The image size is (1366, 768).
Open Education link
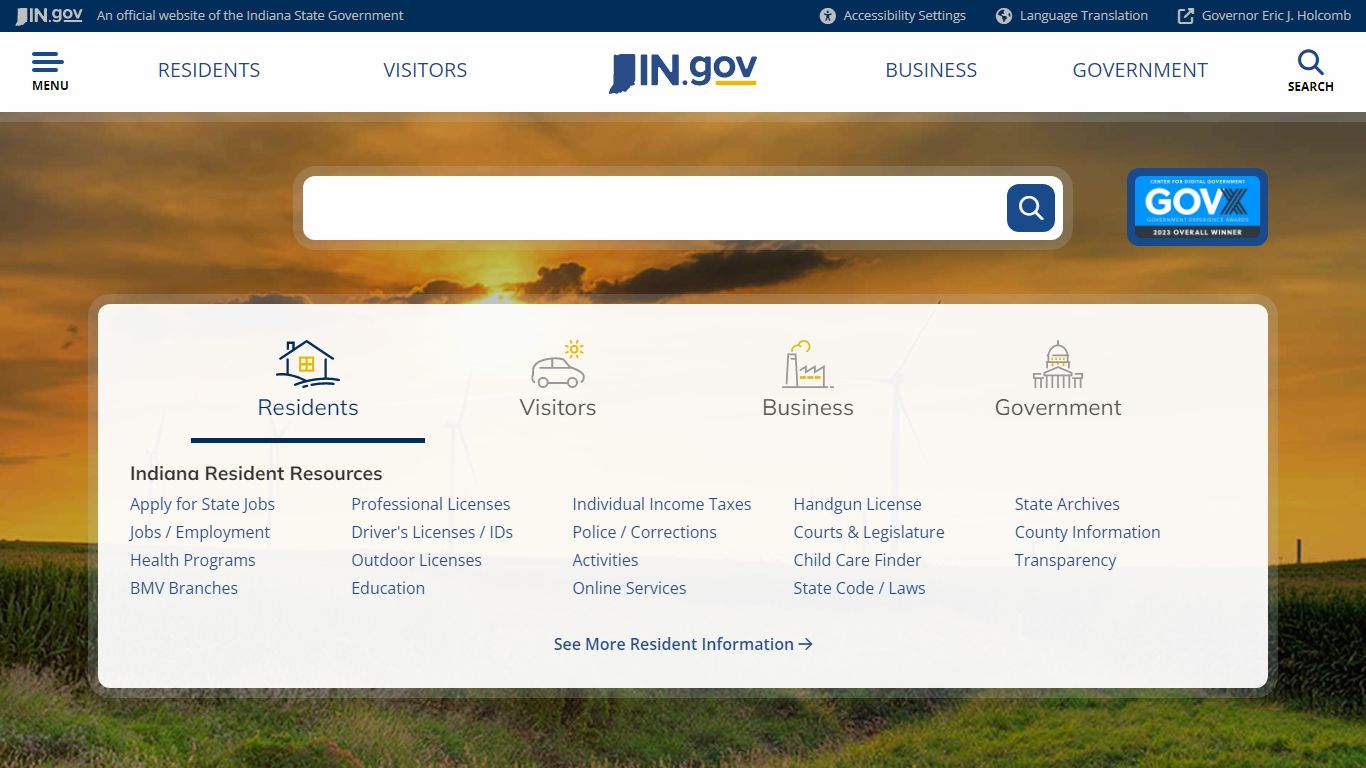click(x=388, y=588)
